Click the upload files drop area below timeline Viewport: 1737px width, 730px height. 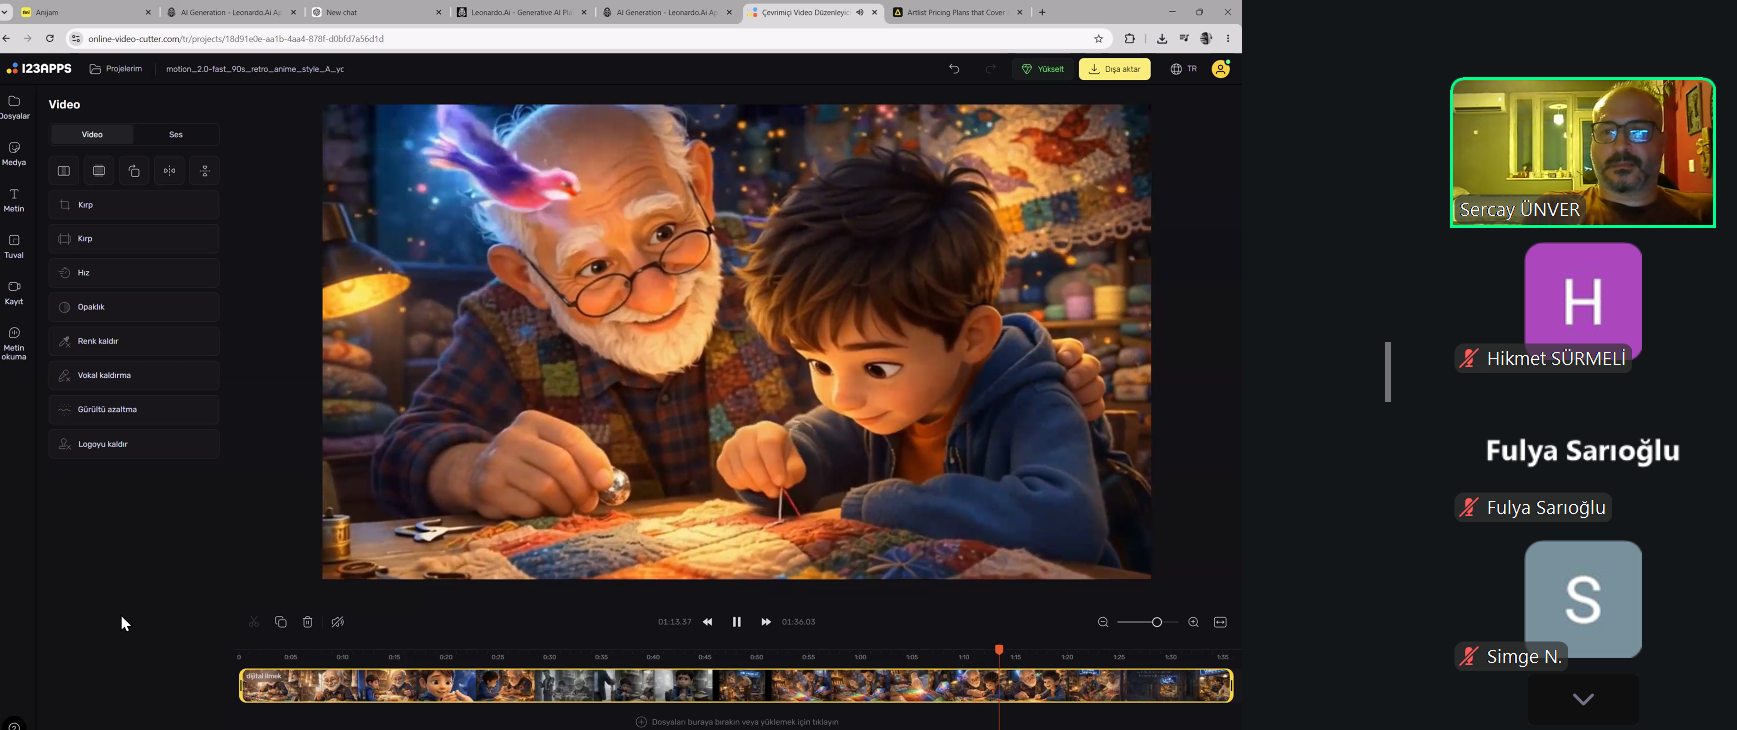[x=737, y=722]
